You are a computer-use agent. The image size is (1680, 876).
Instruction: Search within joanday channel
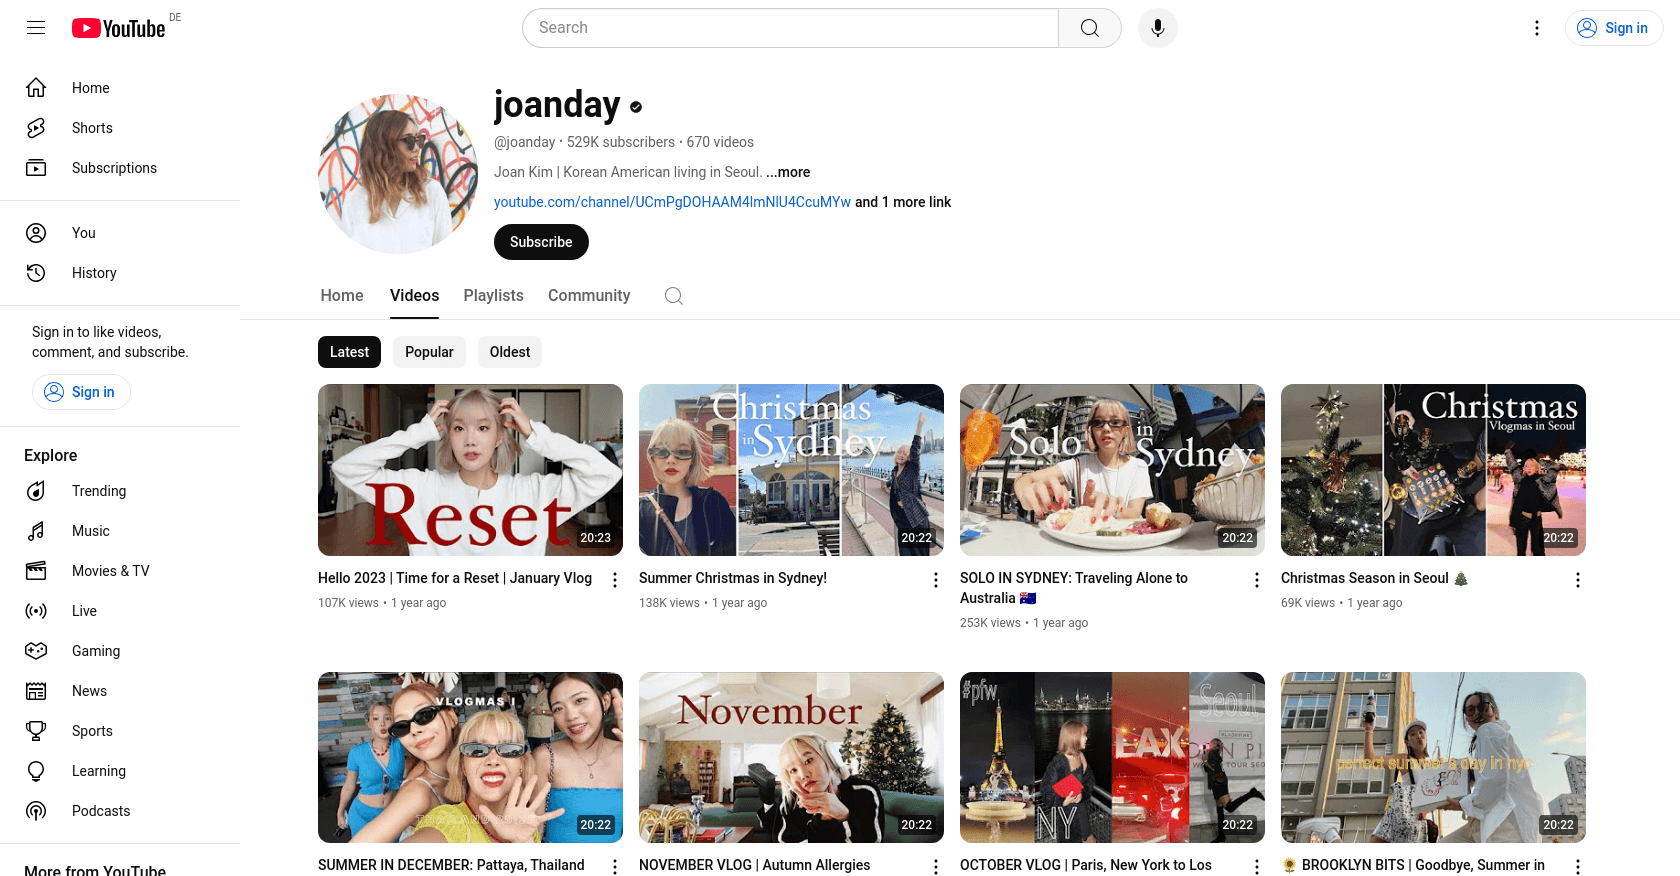(x=674, y=296)
